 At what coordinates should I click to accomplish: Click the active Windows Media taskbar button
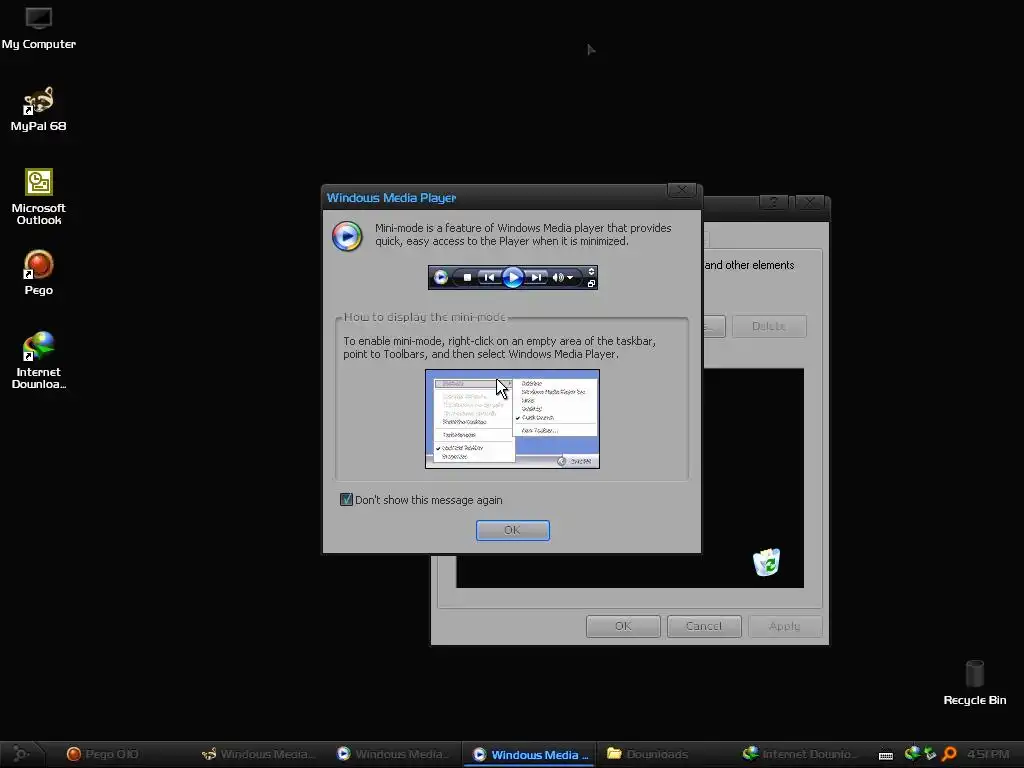530,754
